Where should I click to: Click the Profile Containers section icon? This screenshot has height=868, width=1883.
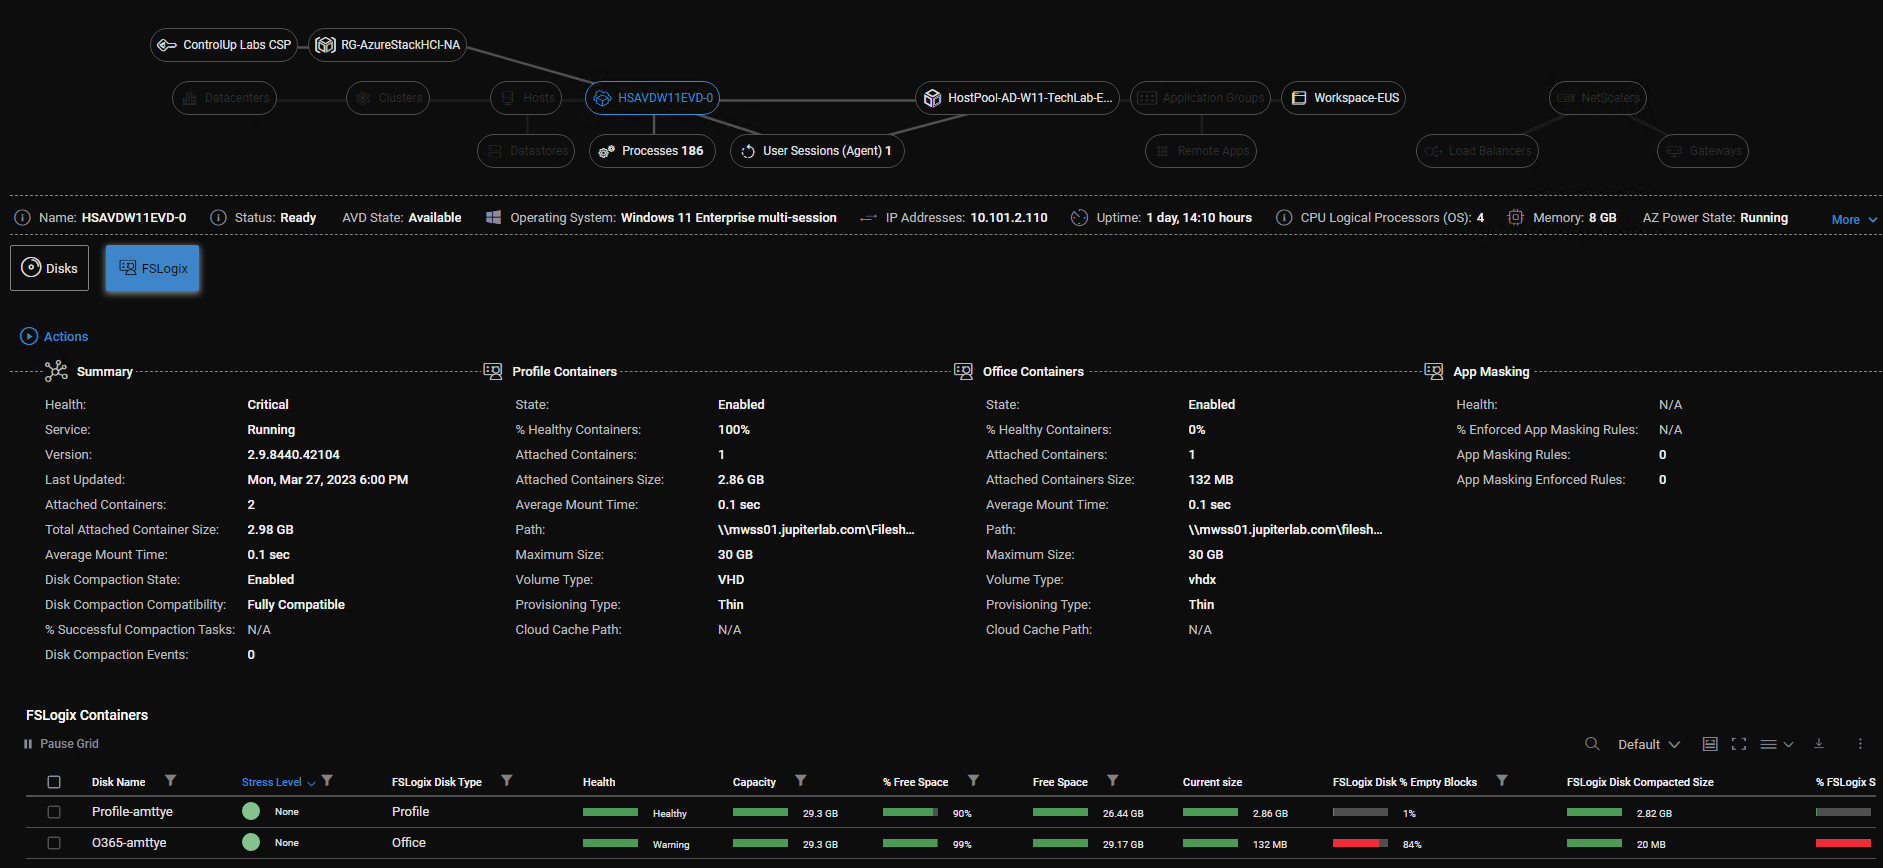[x=493, y=371]
